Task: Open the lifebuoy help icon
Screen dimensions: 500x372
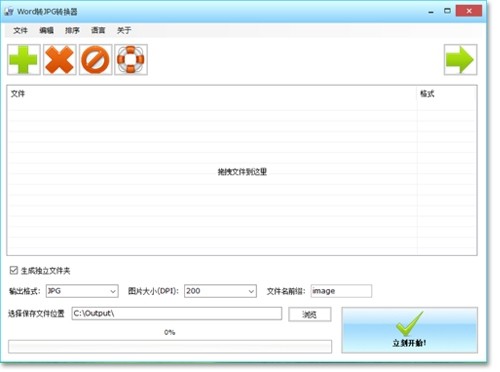Action: [x=131, y=60]
